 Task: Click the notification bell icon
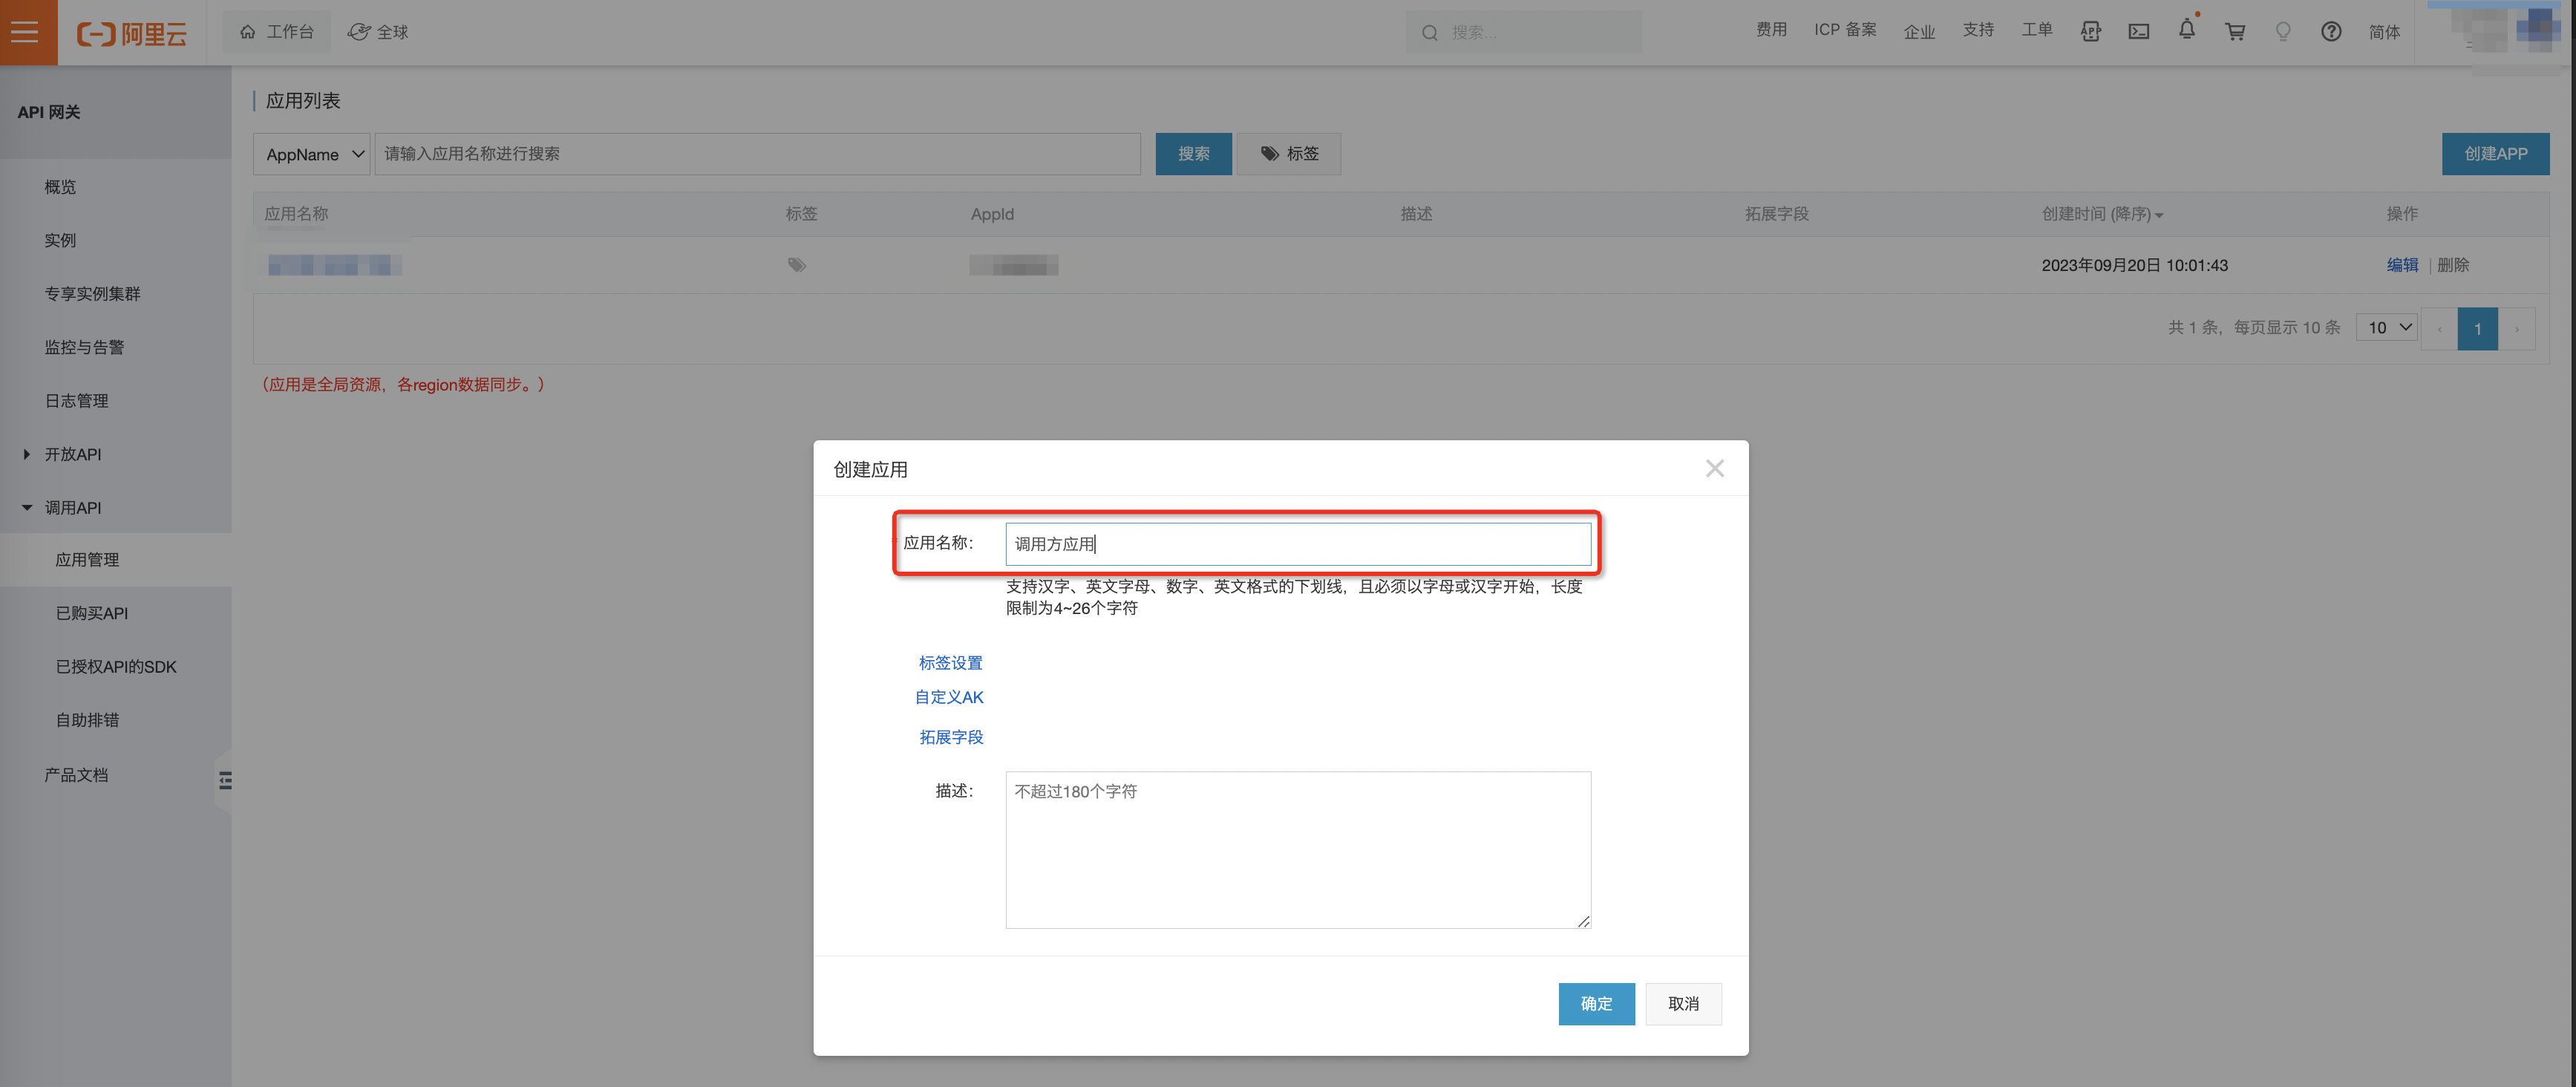(x=2186, y=31)
